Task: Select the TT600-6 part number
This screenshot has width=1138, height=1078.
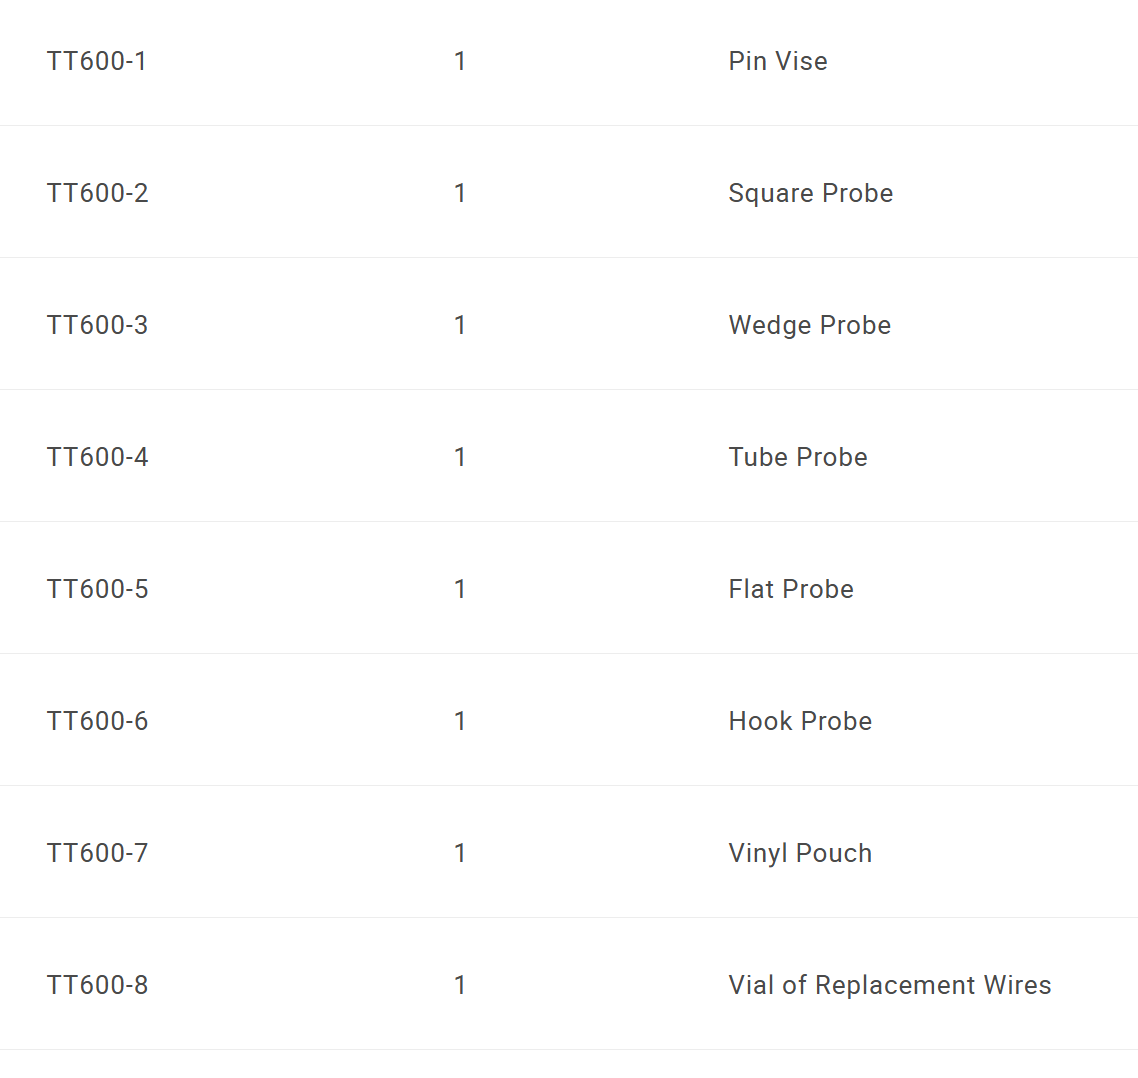Action: point(97,722)
